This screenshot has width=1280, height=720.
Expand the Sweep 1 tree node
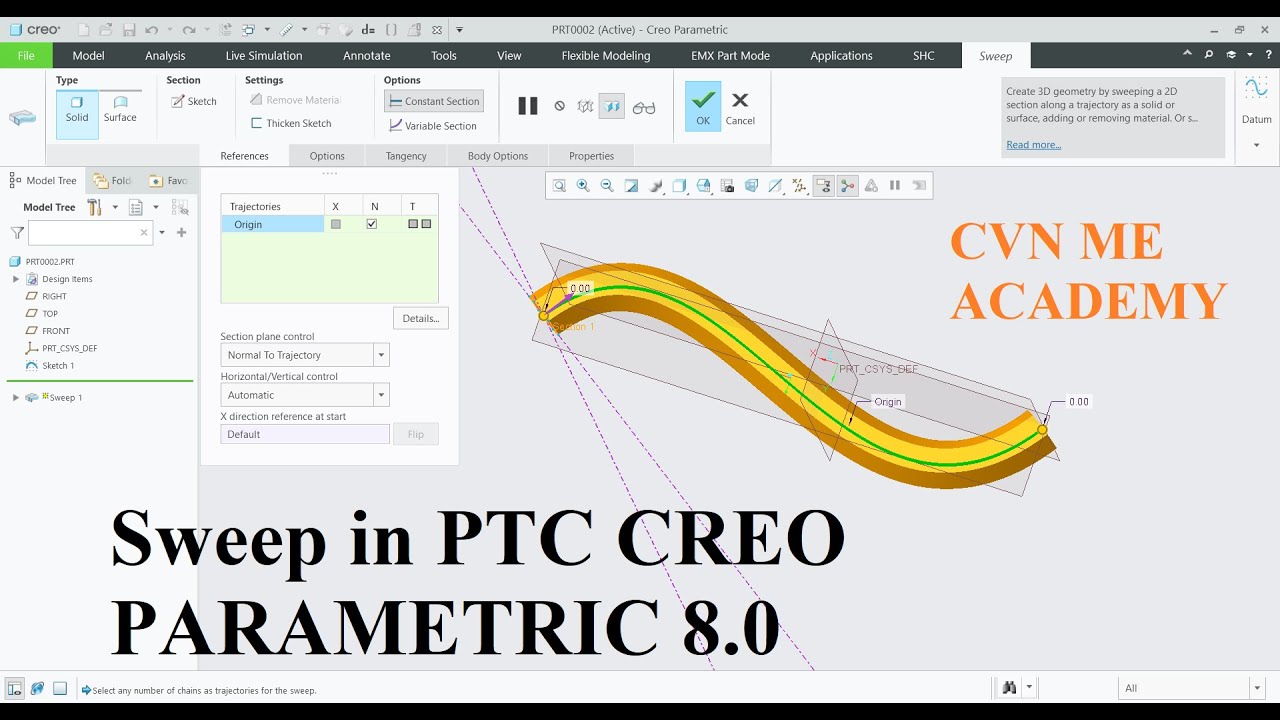pyautogui.click(x=16, y=397)
